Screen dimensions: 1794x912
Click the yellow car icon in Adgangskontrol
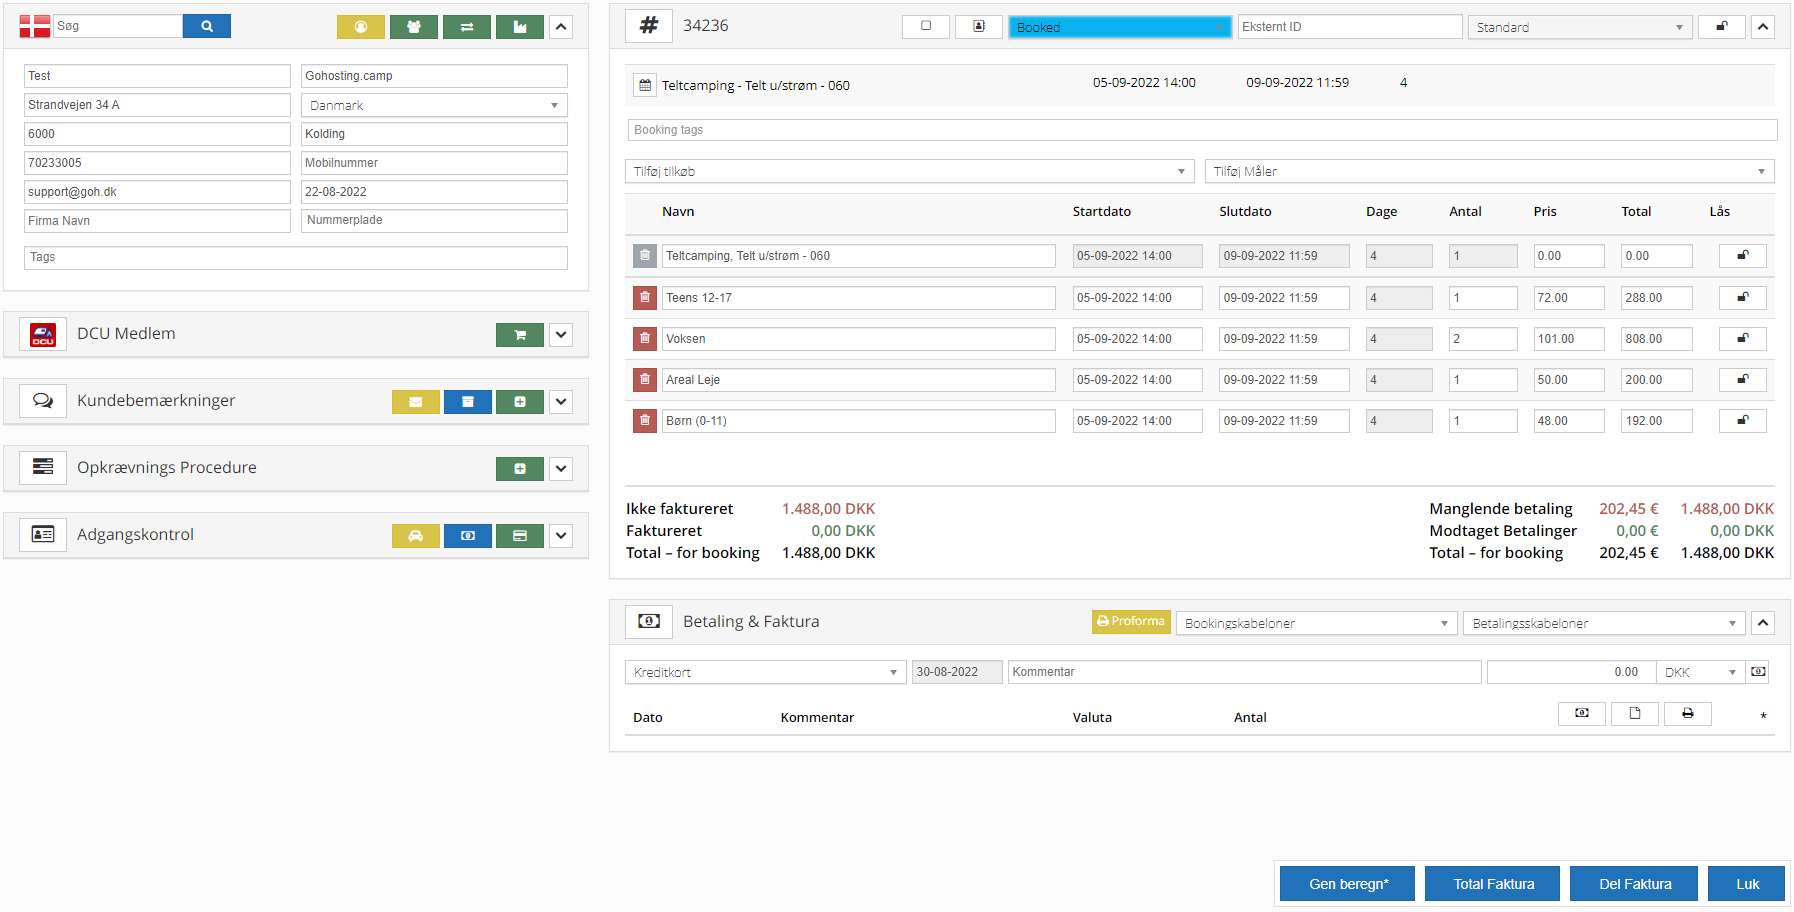click(x=415, y=536)
